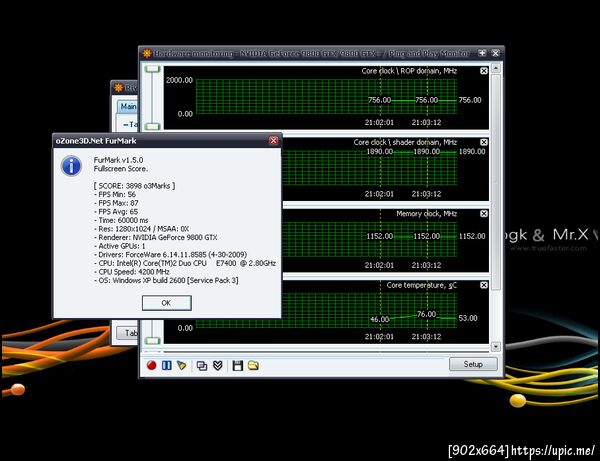Open log file with yellow folder icon

[x=253, y=365]
